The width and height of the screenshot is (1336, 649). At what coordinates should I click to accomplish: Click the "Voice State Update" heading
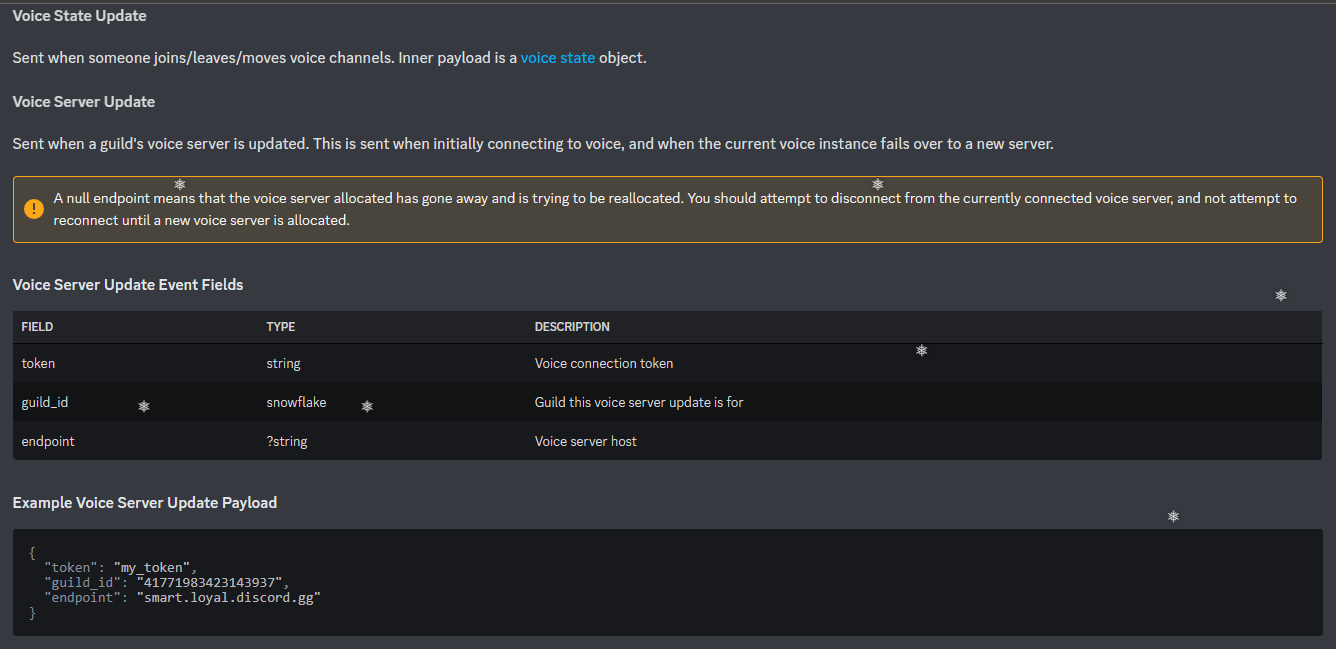(79, 16)
